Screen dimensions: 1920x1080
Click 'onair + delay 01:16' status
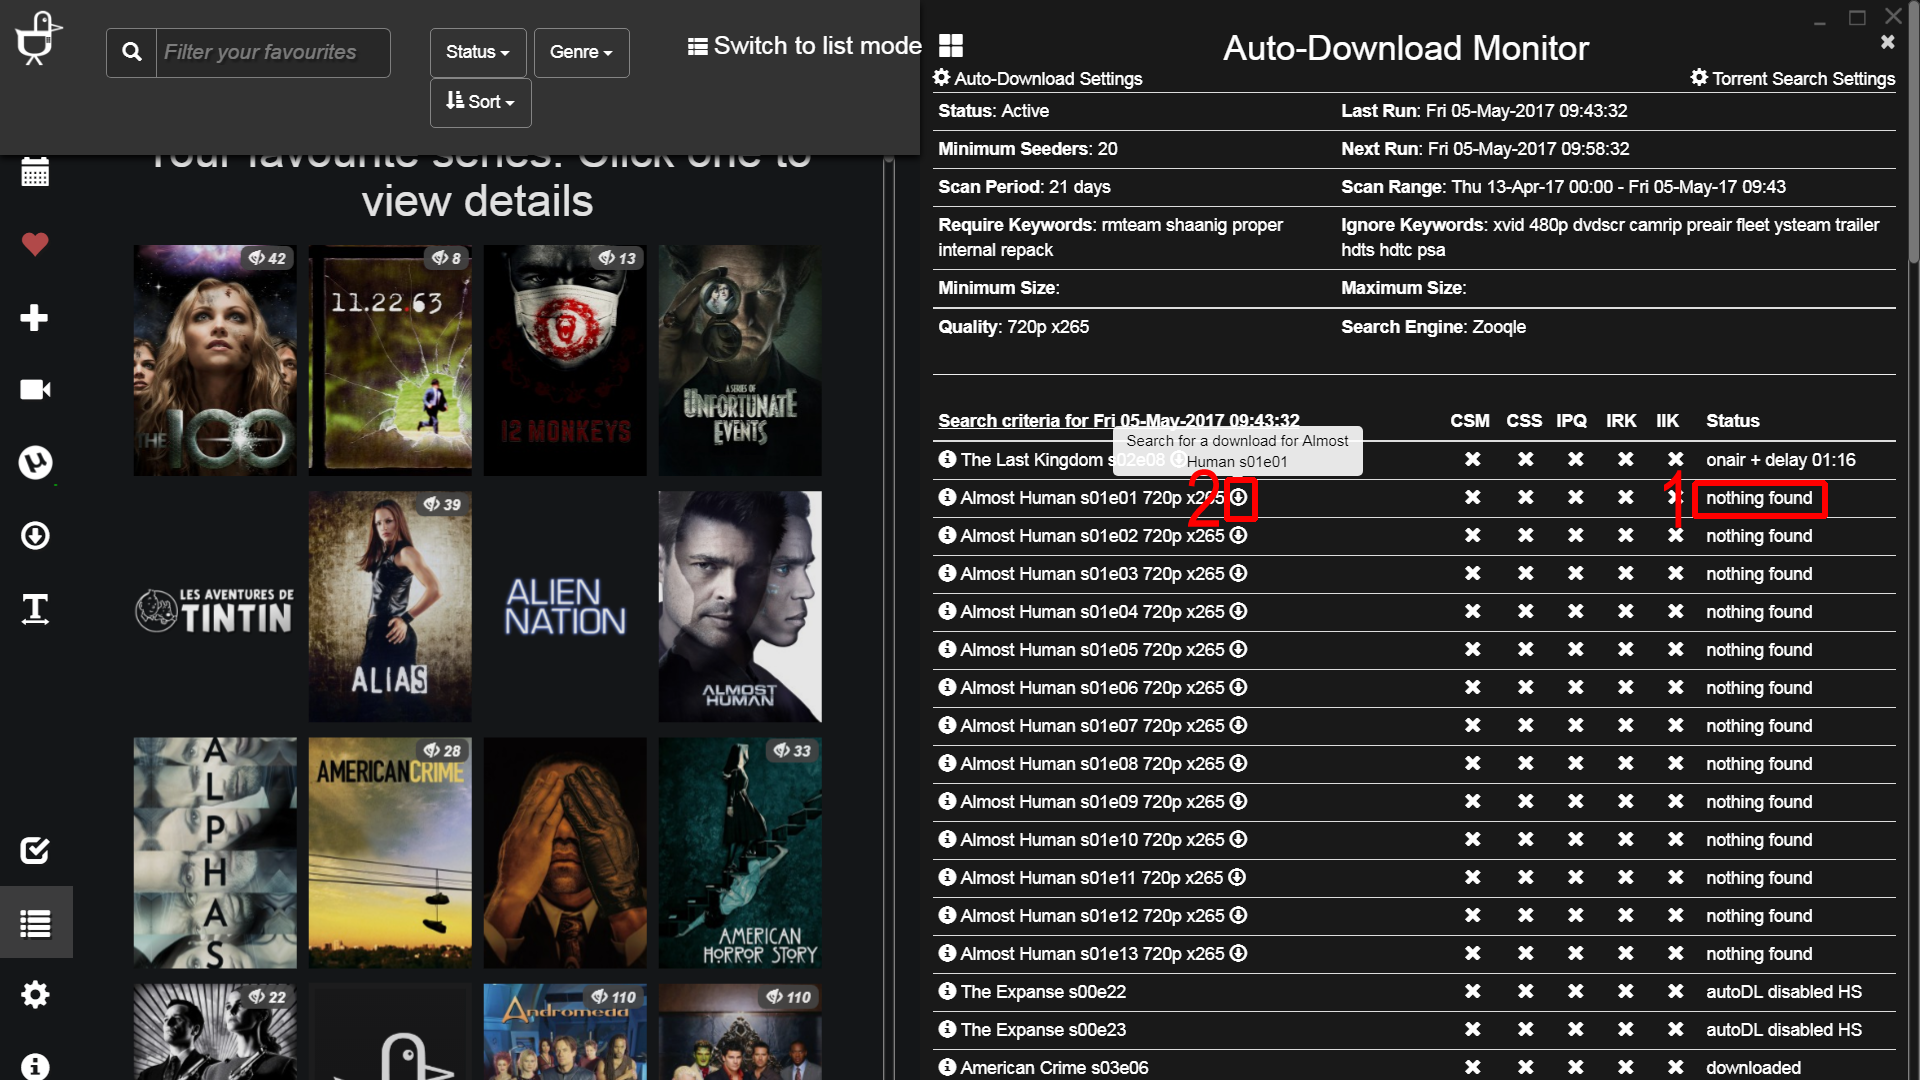coord(1780,460)
